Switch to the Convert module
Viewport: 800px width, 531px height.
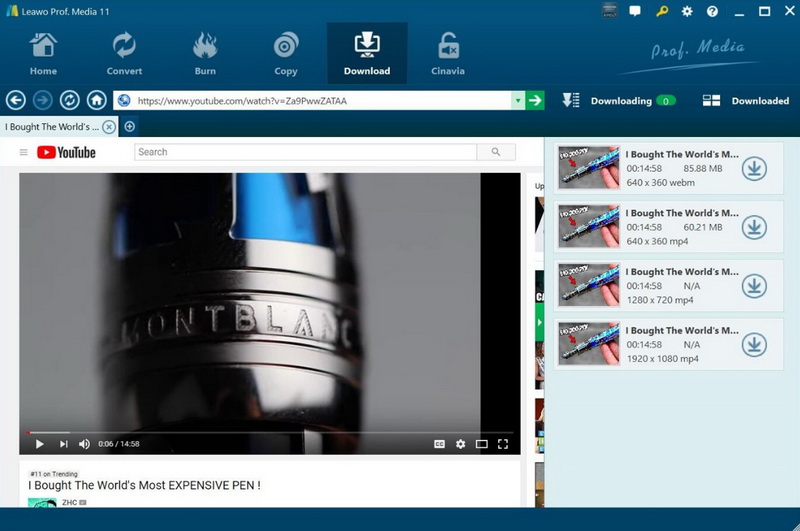tap(124, 52)
